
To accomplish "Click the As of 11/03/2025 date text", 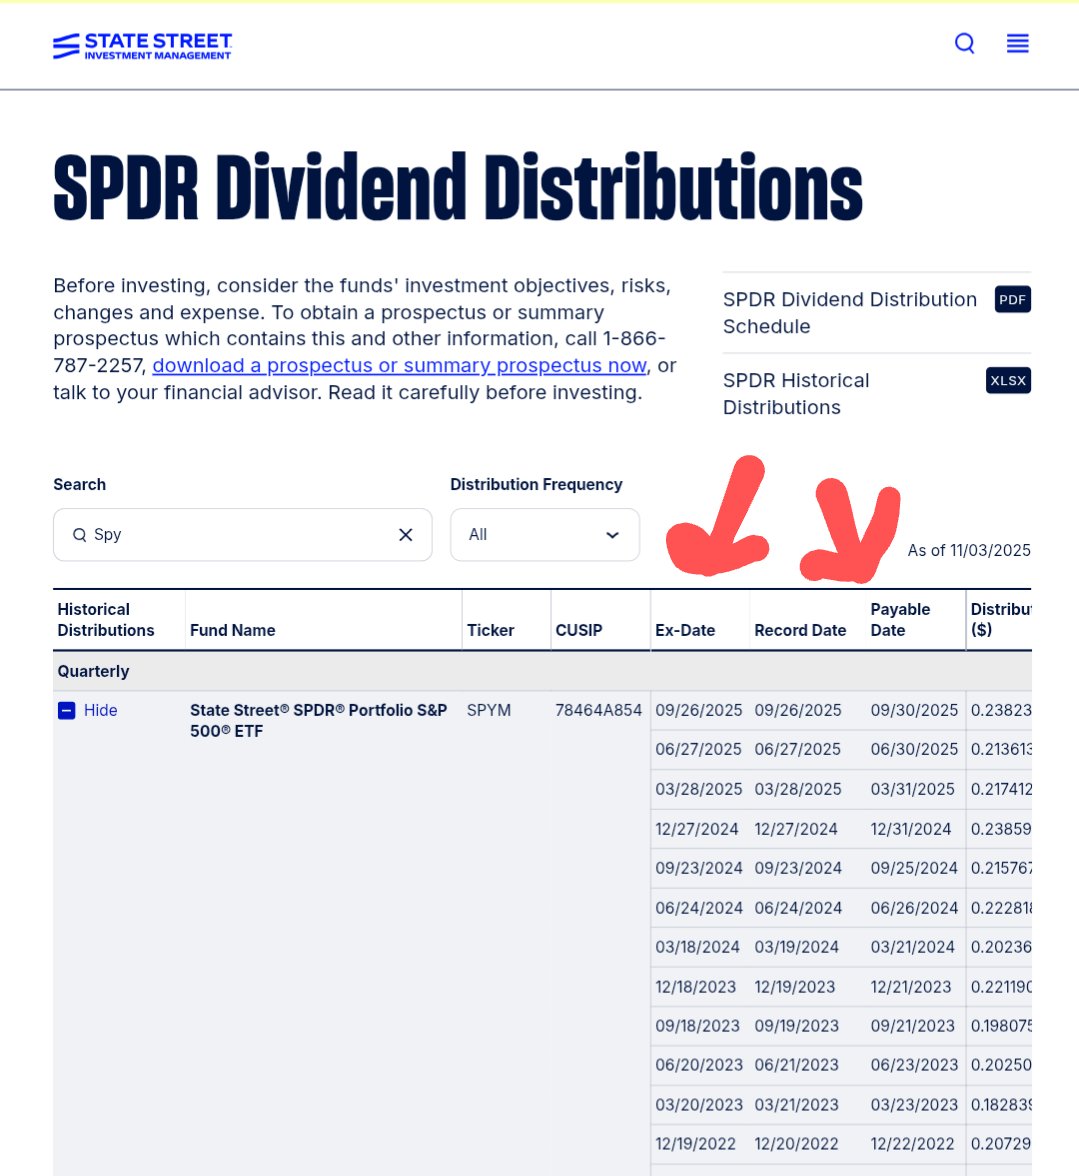I will [969, 550].
